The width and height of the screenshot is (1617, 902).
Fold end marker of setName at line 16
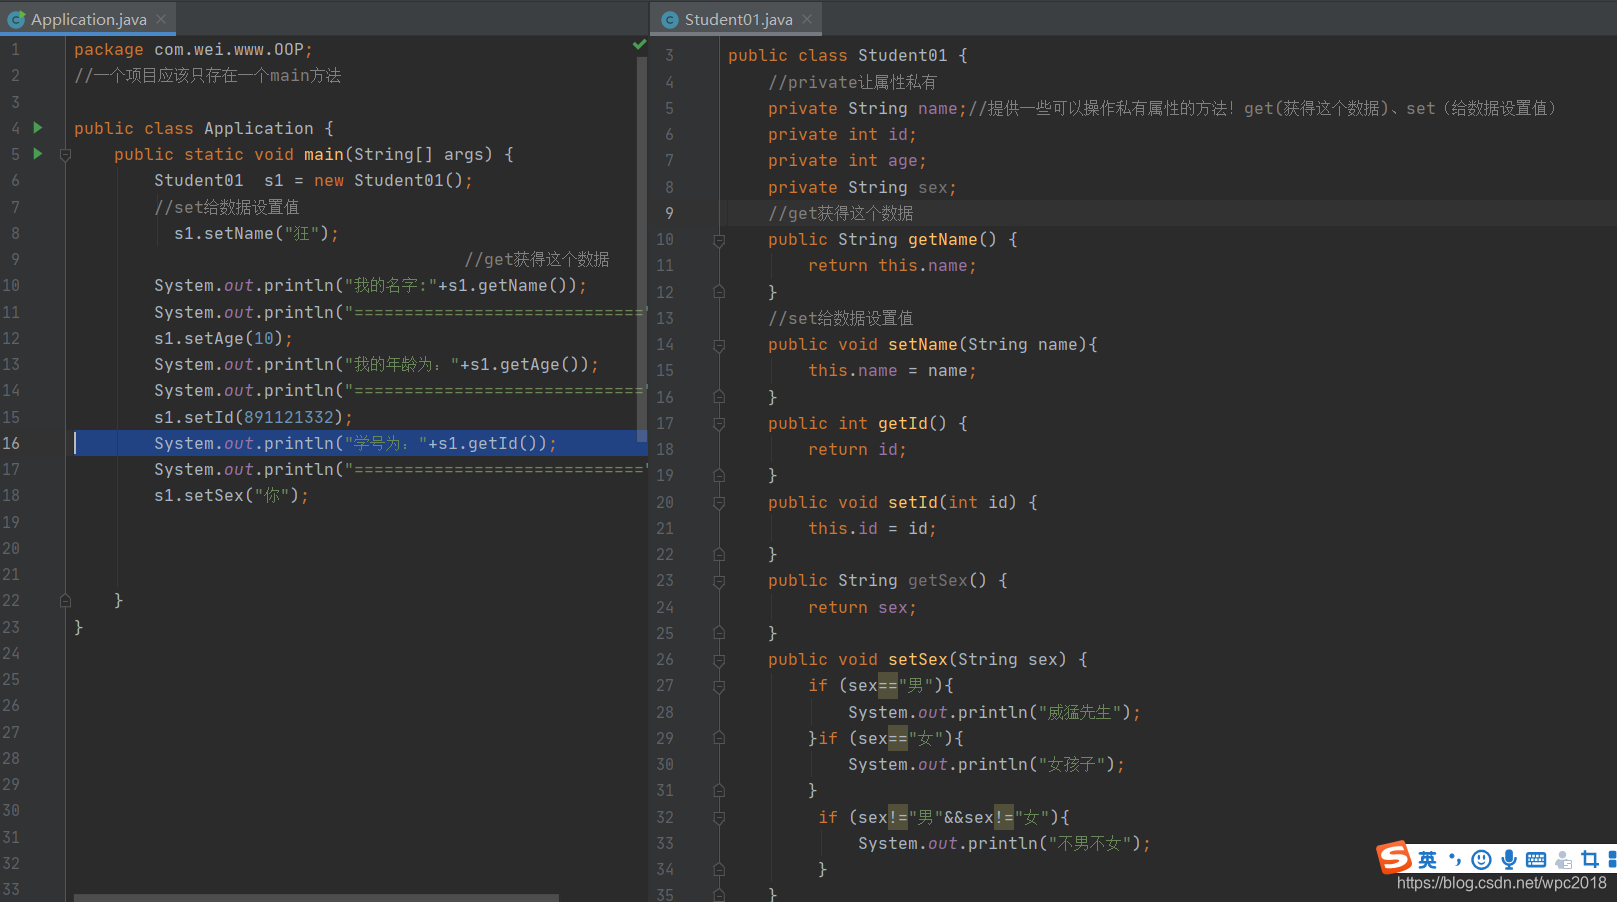tap(719, 397)
